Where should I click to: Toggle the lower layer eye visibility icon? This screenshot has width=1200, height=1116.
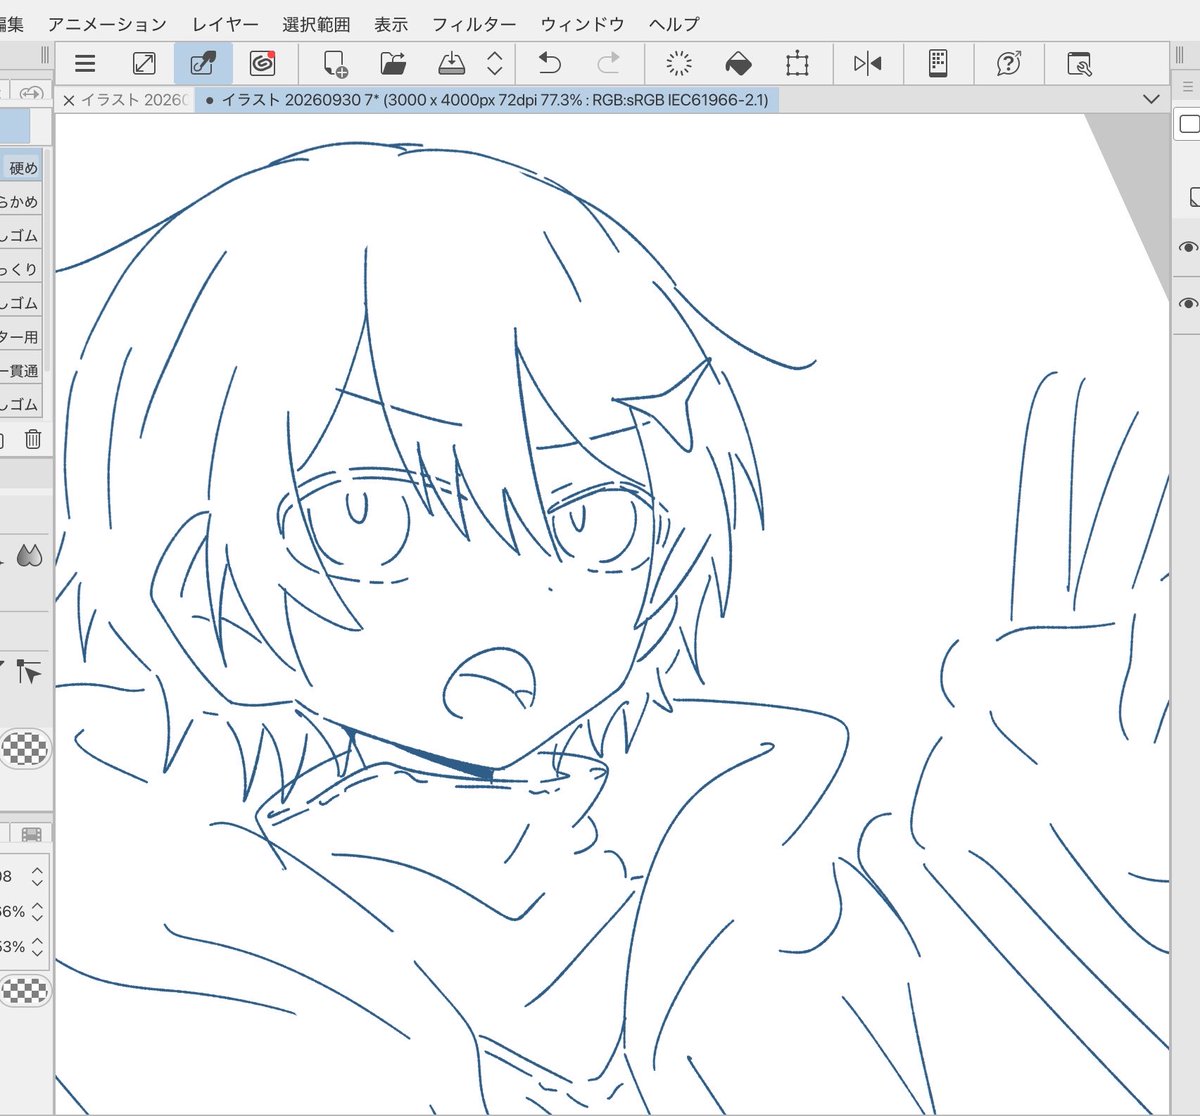(1187, 303)
